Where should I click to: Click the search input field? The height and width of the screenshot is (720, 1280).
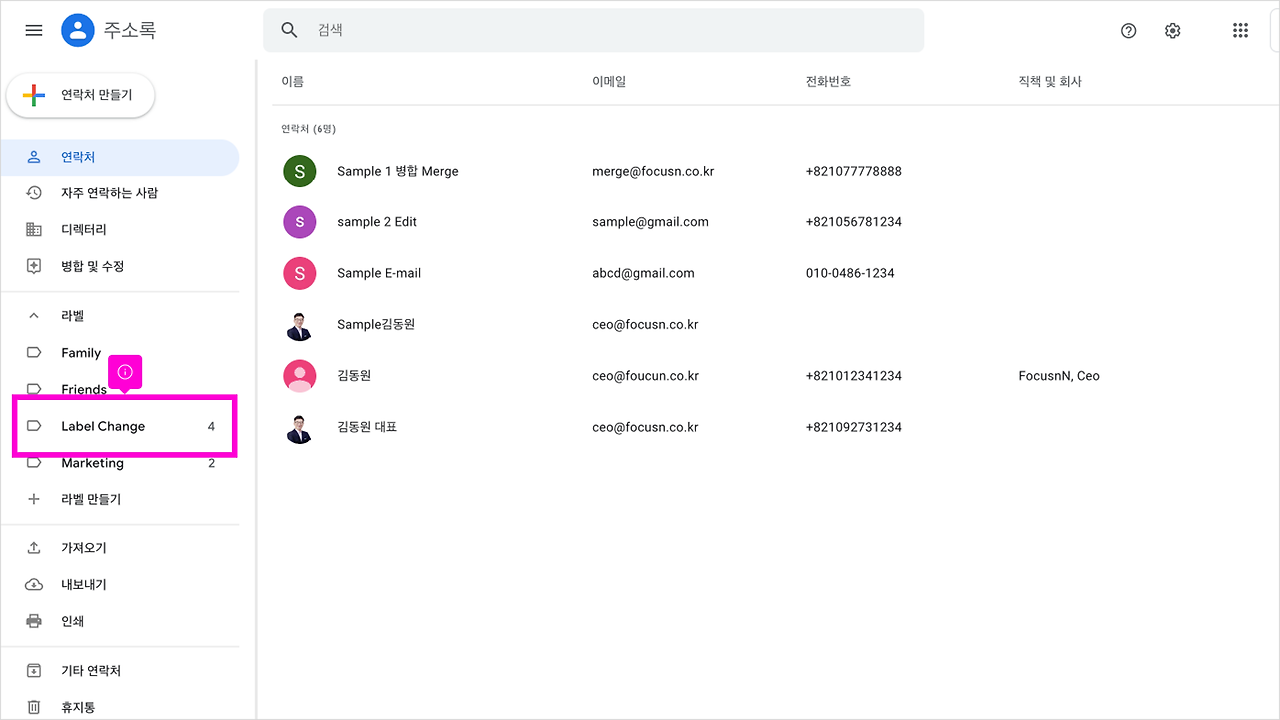pos(595,30)
